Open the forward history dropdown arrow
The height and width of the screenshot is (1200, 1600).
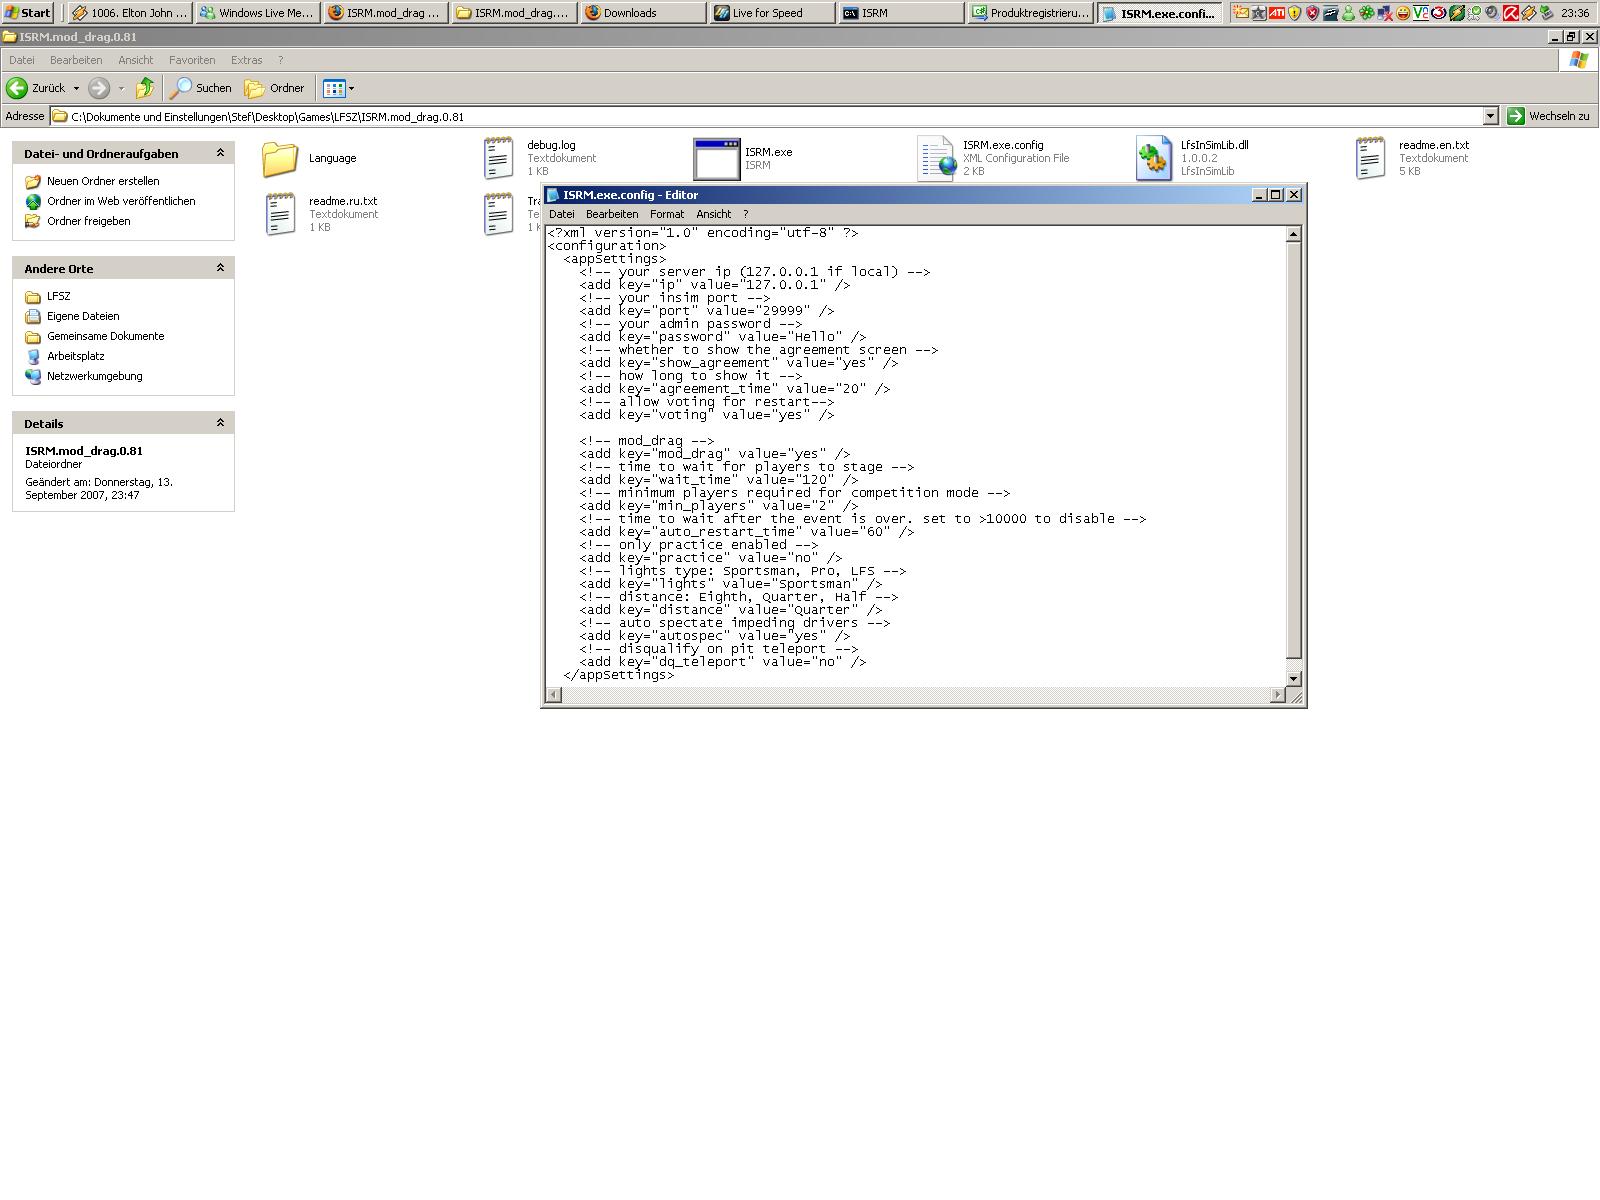pyautogui.click(x=121, y=88)
